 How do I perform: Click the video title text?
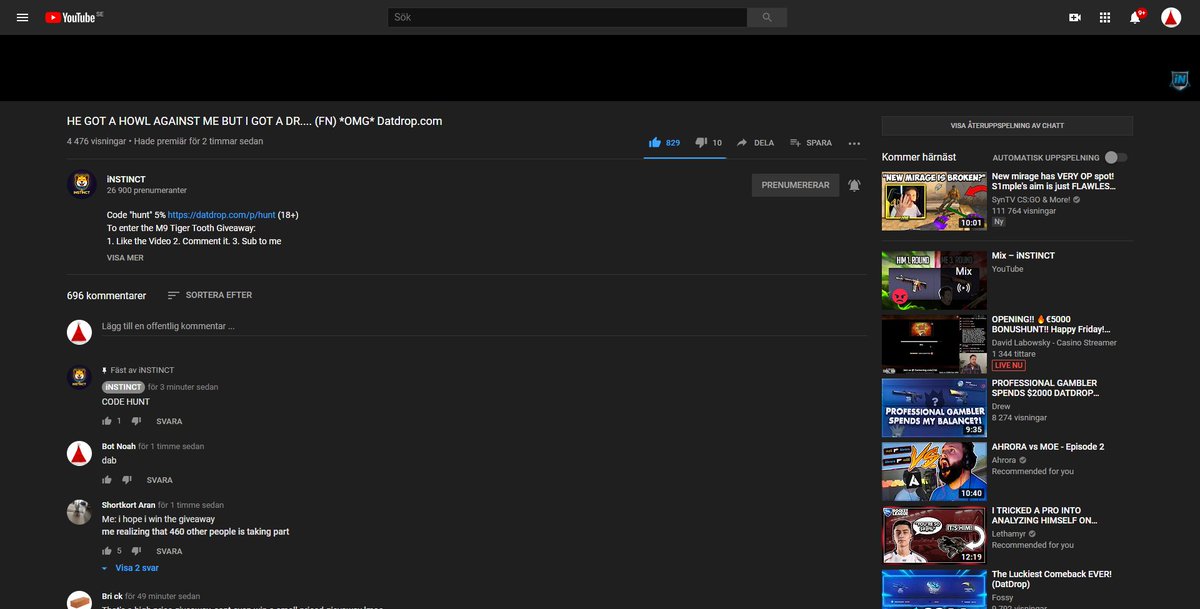[x=254, y=121]
